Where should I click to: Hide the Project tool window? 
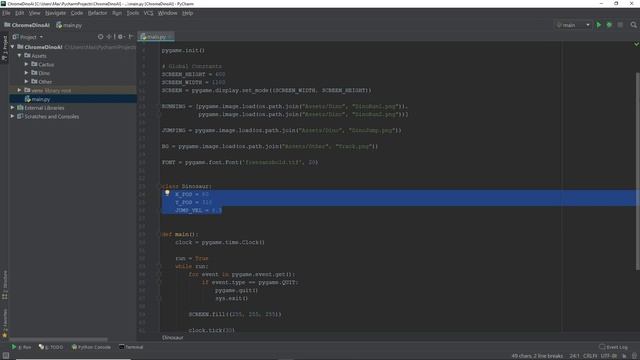point(131,37)
